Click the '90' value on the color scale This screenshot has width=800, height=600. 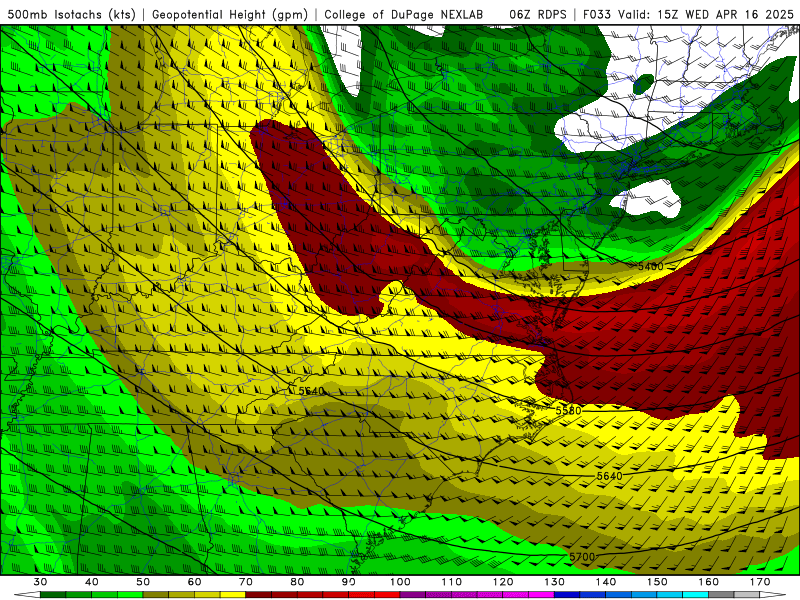tap(348, 582)
